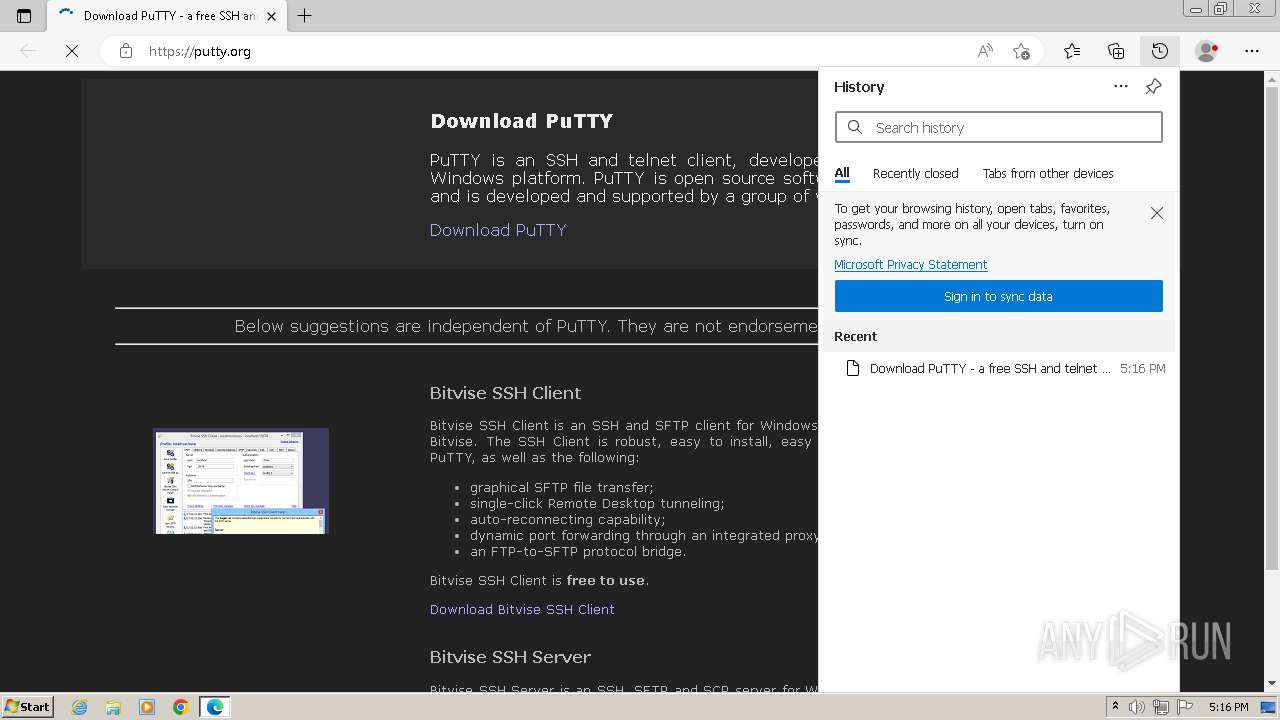
Task: Open Edge Settings and more menu
Action: coord(1252,51)
